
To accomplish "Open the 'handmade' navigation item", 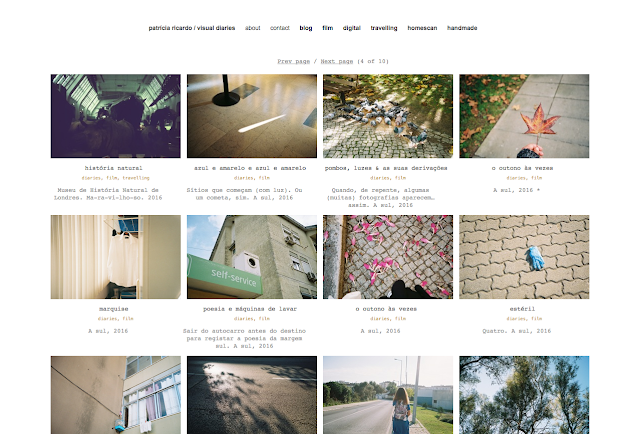I will [462, 28].
